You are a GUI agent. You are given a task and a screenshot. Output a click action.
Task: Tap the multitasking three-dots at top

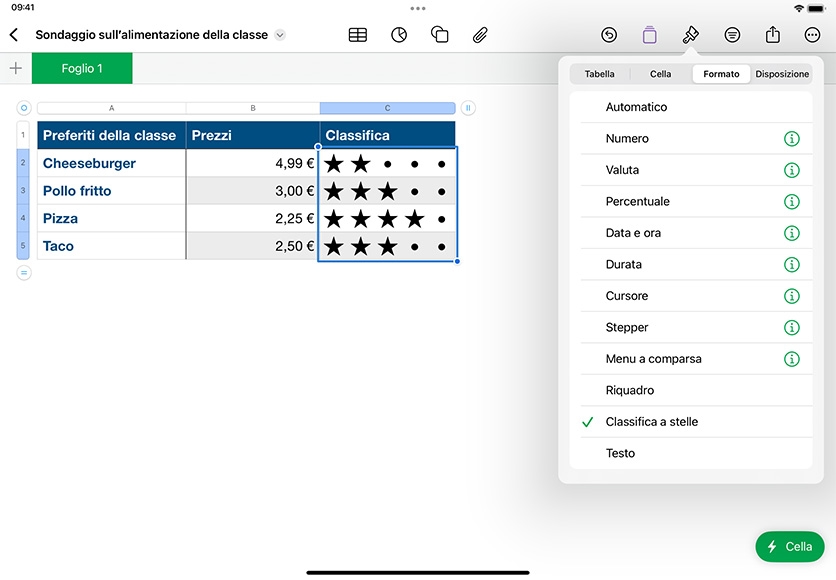pos(418,9)
